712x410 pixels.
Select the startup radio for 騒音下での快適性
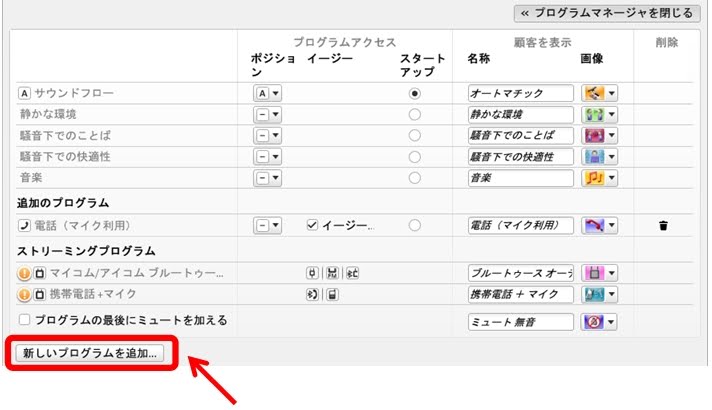(414, 157)
